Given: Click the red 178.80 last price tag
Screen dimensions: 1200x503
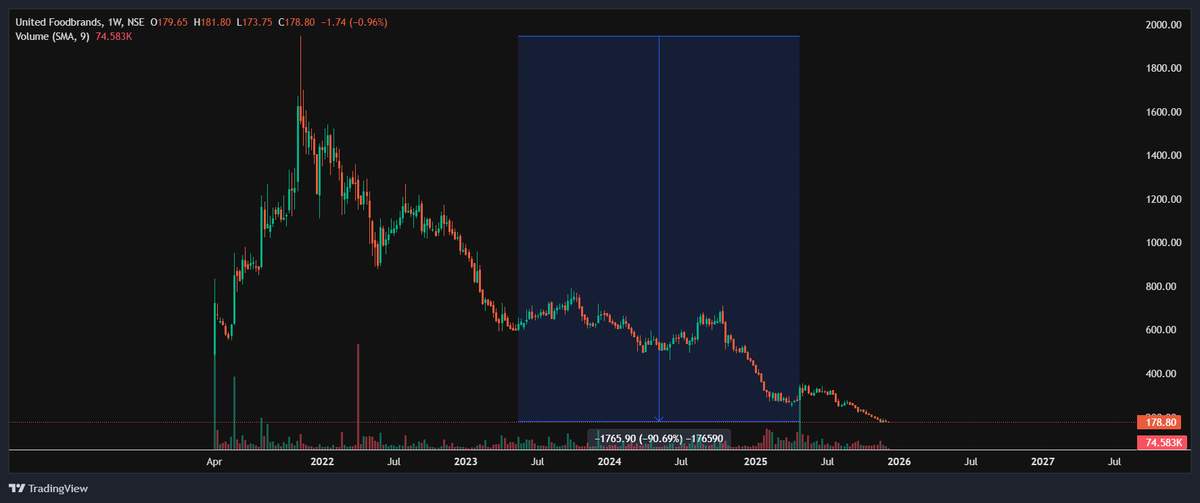Looking at the screenshot, I should coord(1160,422).
